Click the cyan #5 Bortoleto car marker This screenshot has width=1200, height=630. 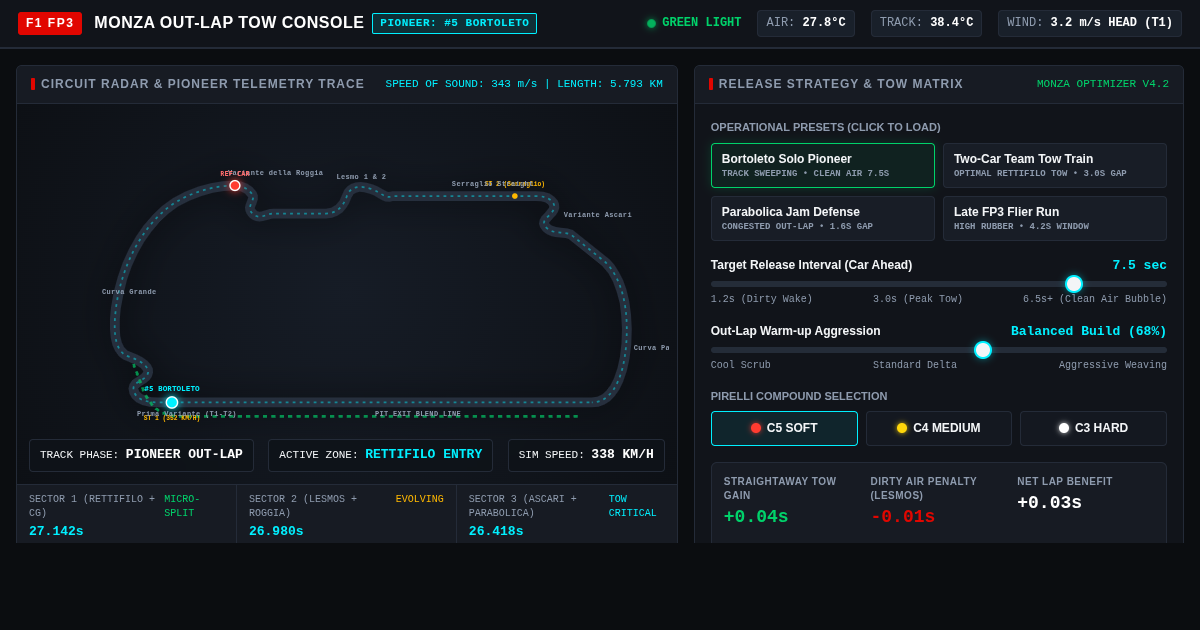(x=172, y=402)
